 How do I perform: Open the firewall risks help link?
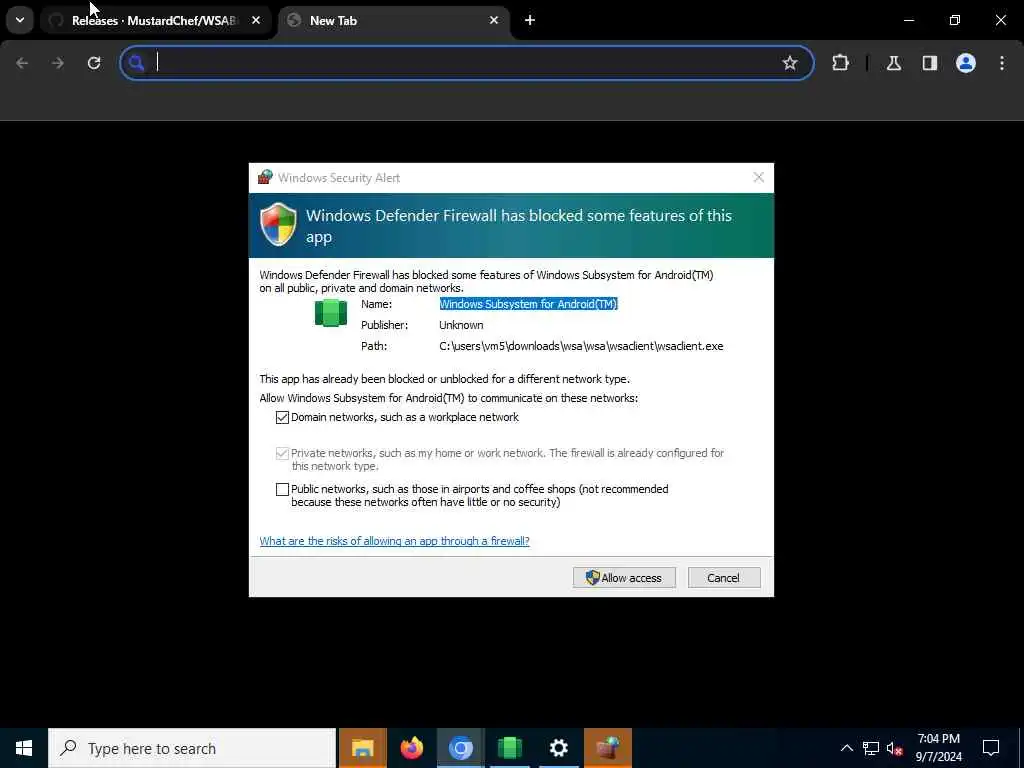coord(394,541)
